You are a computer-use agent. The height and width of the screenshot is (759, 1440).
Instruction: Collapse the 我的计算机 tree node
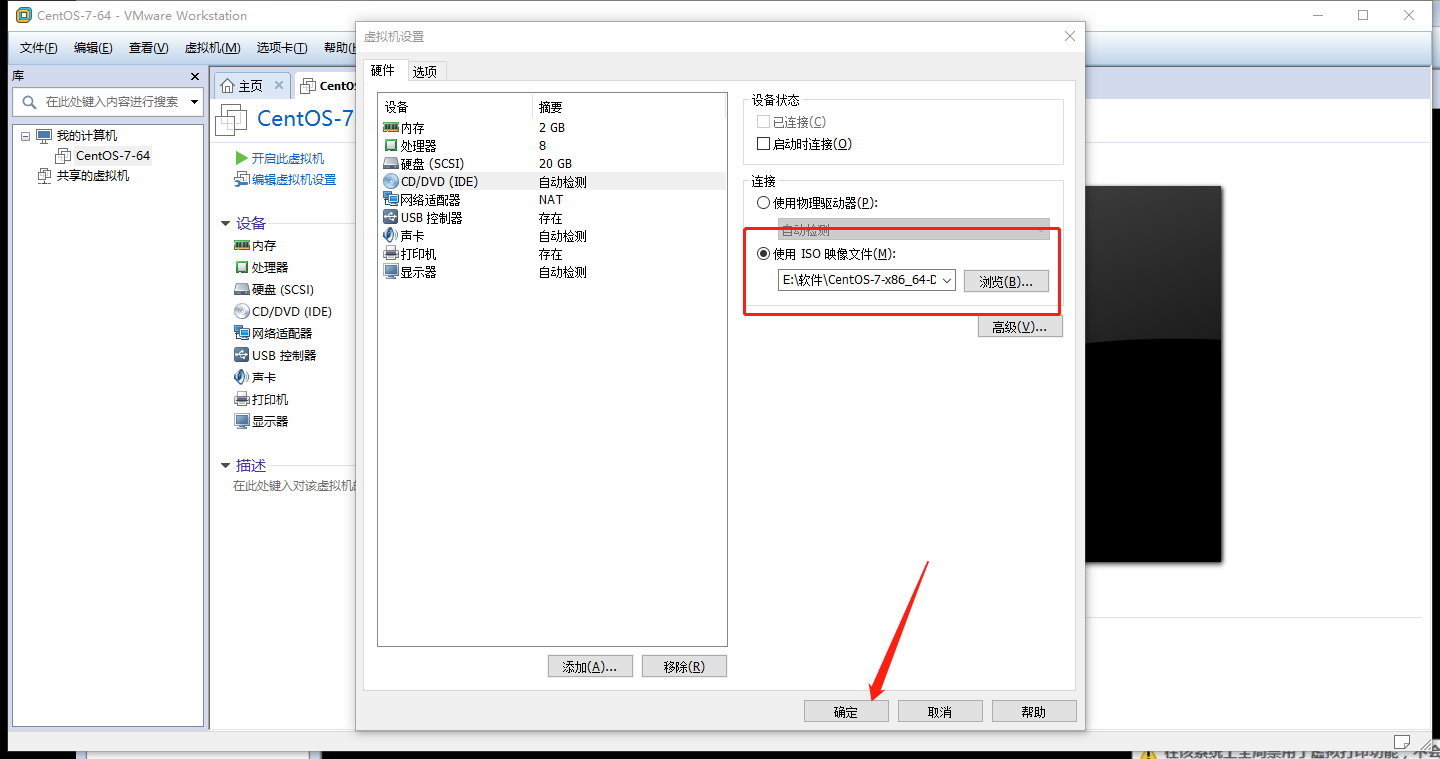[x=25, y=136]
